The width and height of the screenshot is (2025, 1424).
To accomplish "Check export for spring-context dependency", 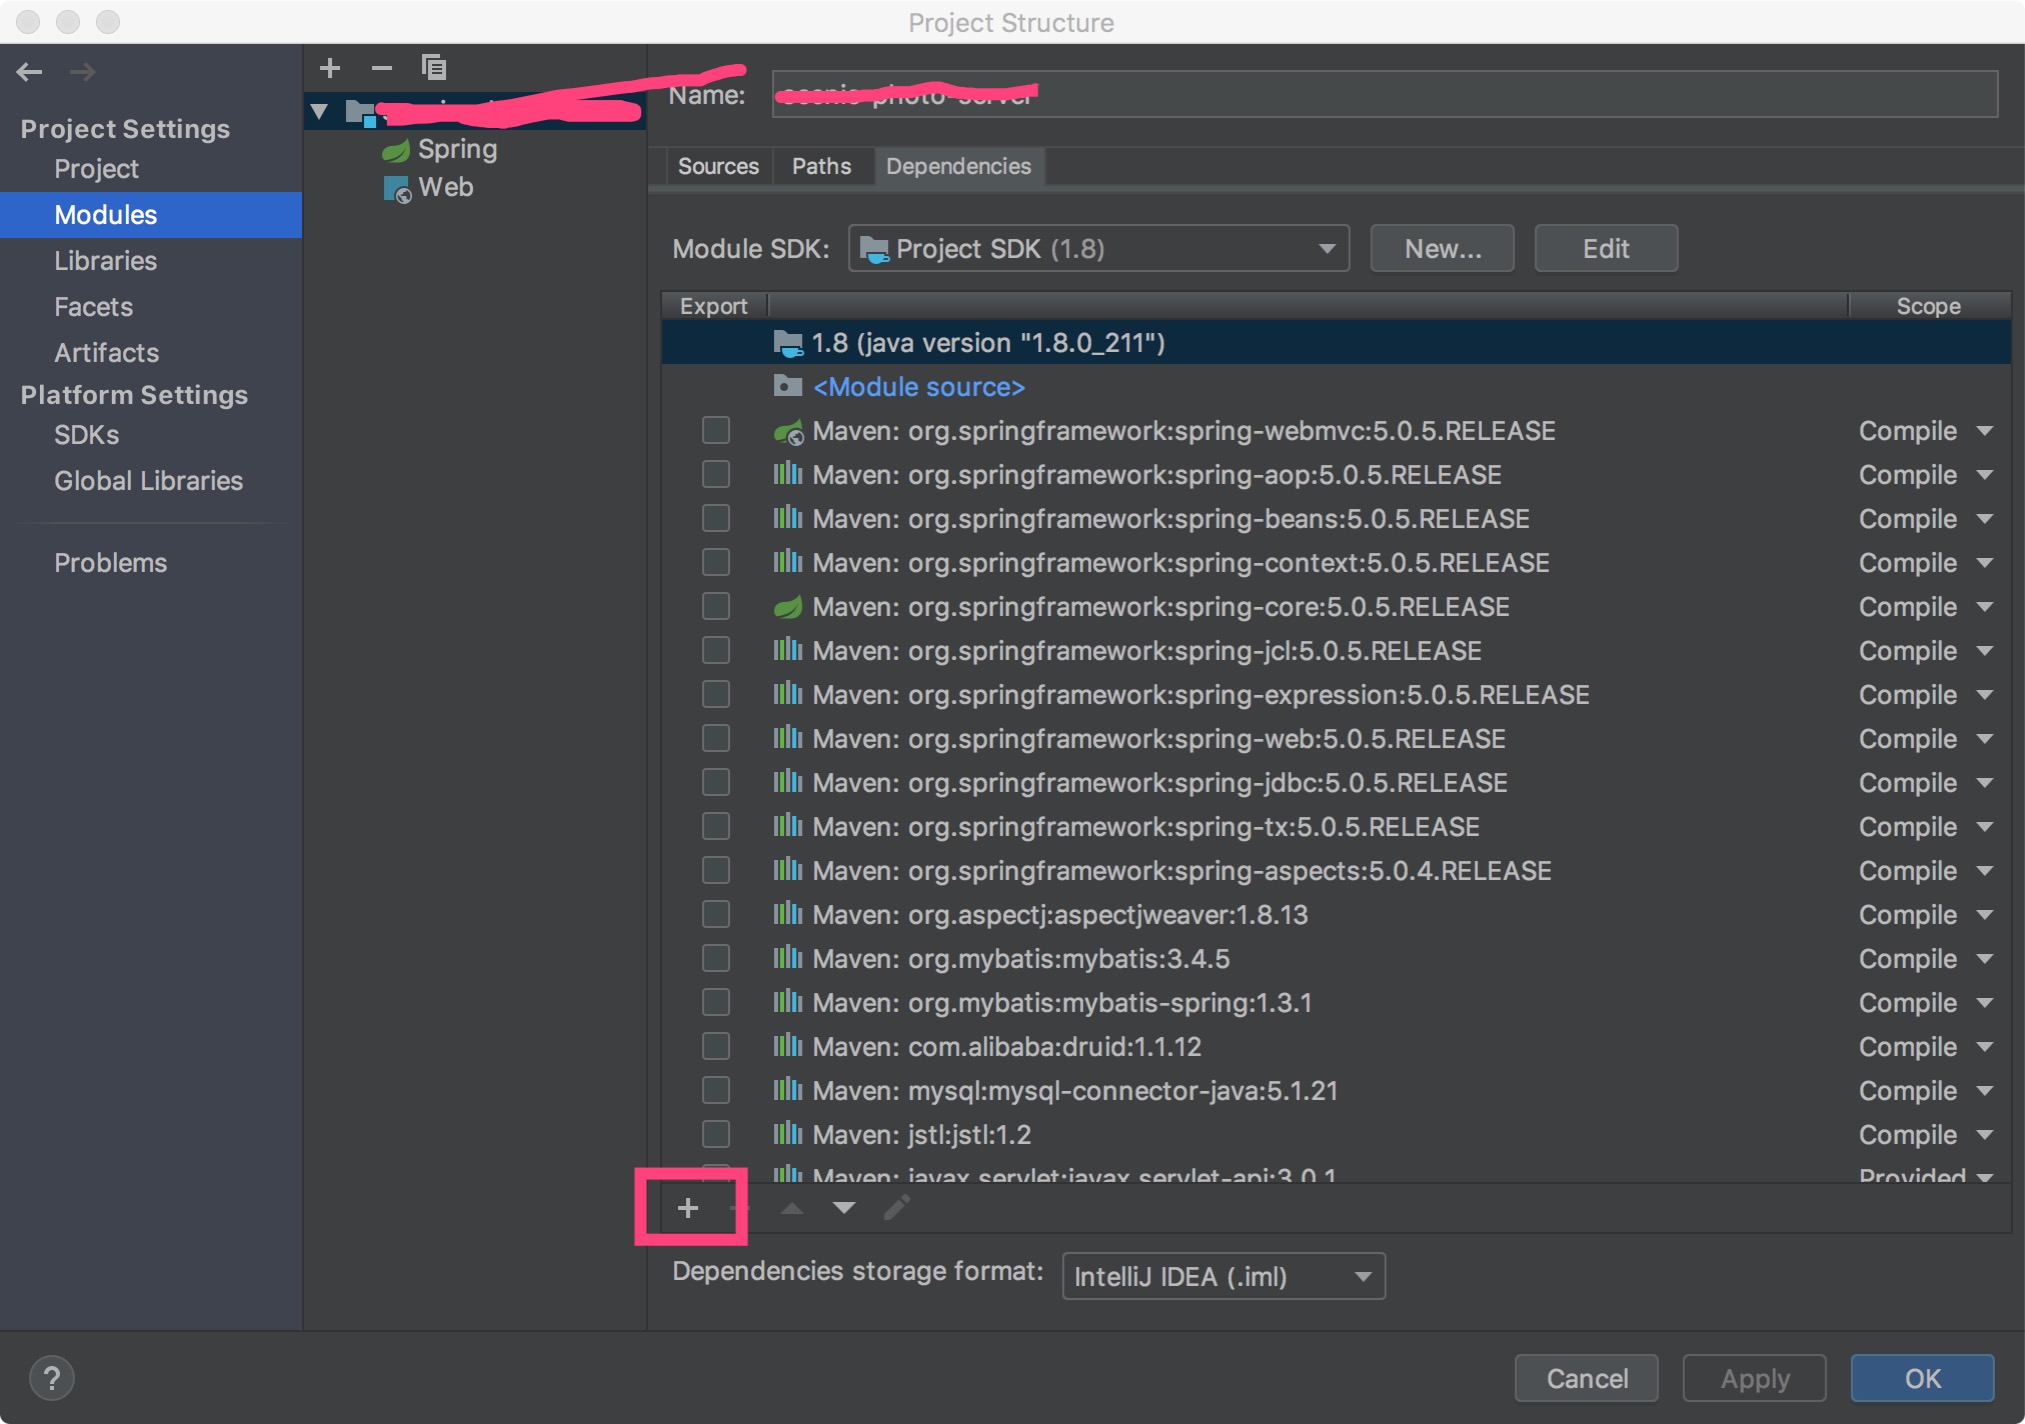I will 716,563.
